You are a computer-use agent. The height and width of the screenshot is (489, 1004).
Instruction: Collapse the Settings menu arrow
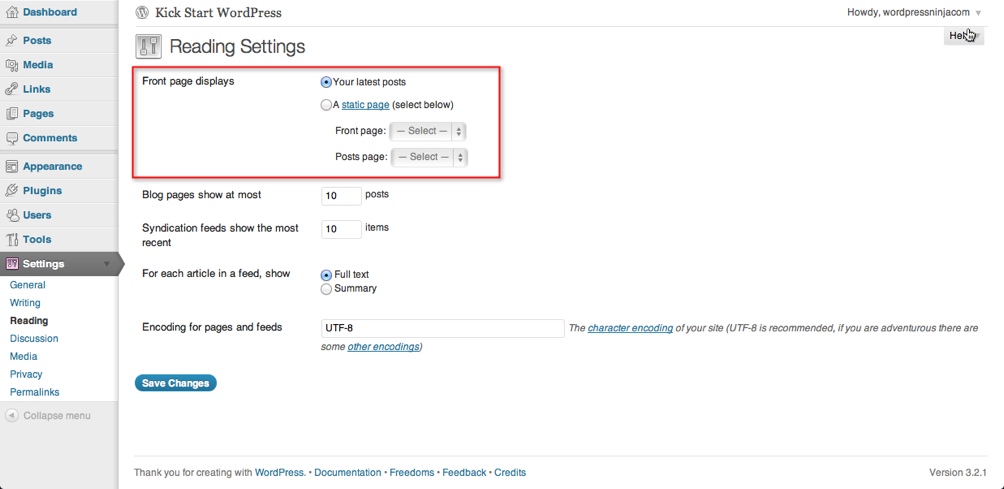tap(107, 264)
